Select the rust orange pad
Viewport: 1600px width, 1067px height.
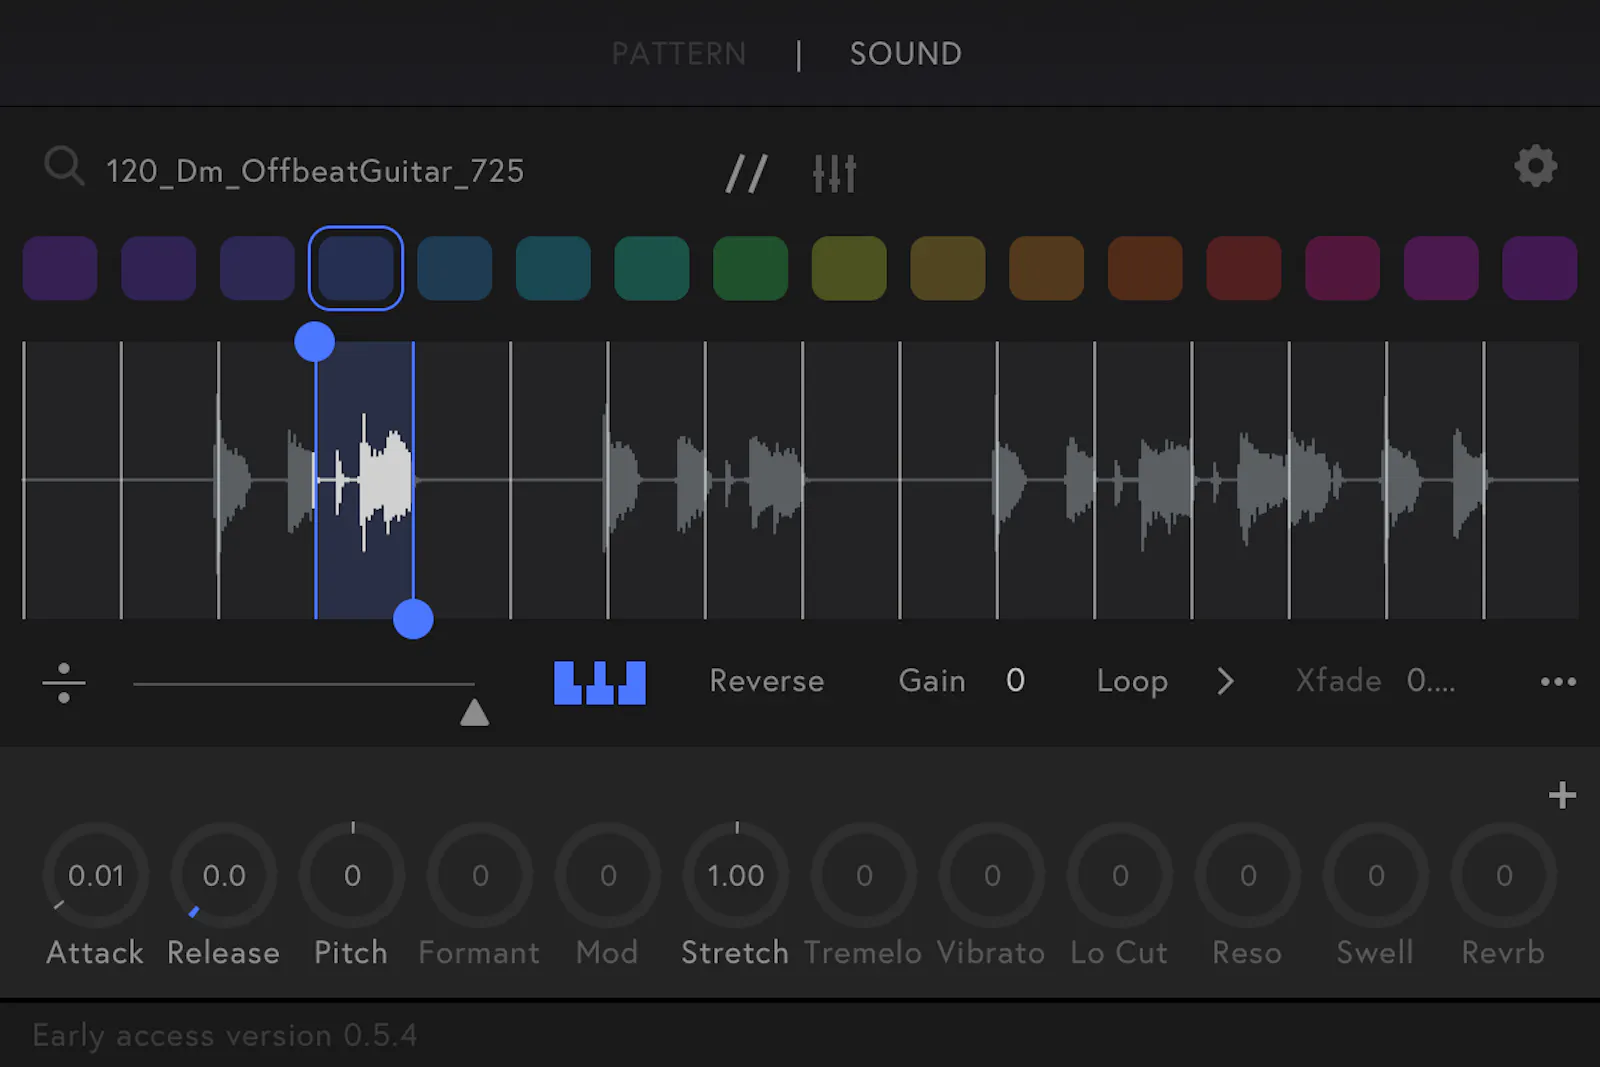(1145, 268)
